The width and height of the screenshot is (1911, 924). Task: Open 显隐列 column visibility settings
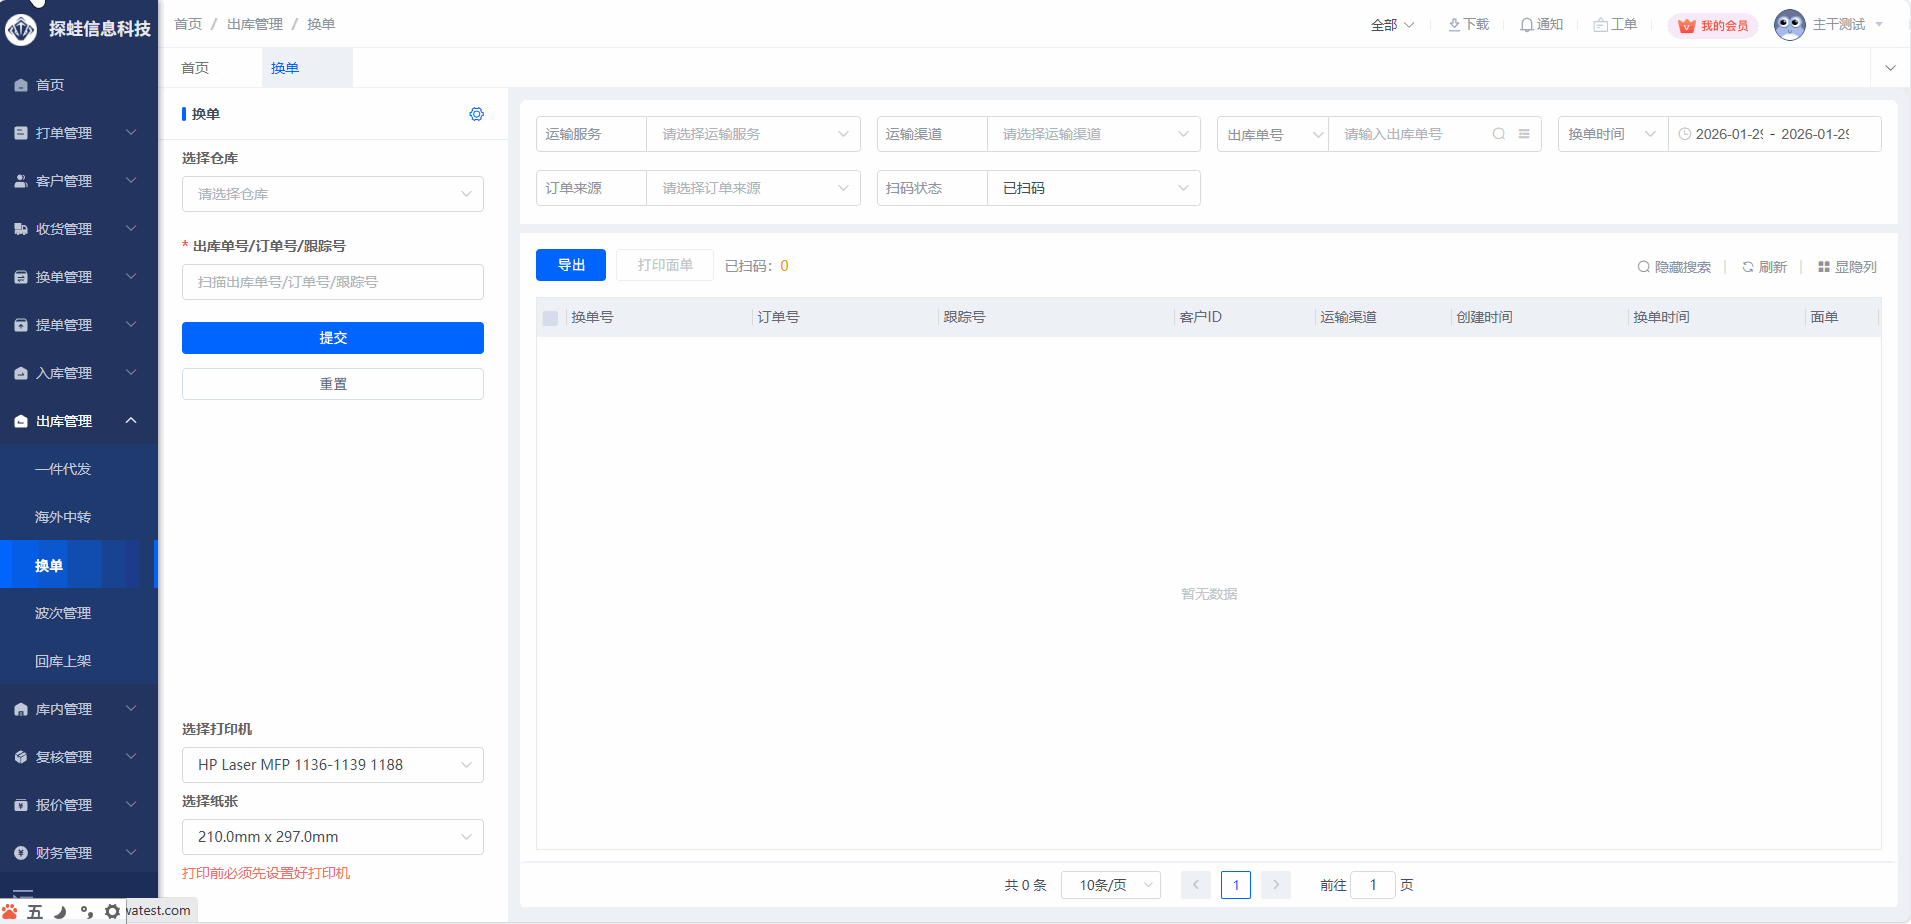[x=1846, y=267]
